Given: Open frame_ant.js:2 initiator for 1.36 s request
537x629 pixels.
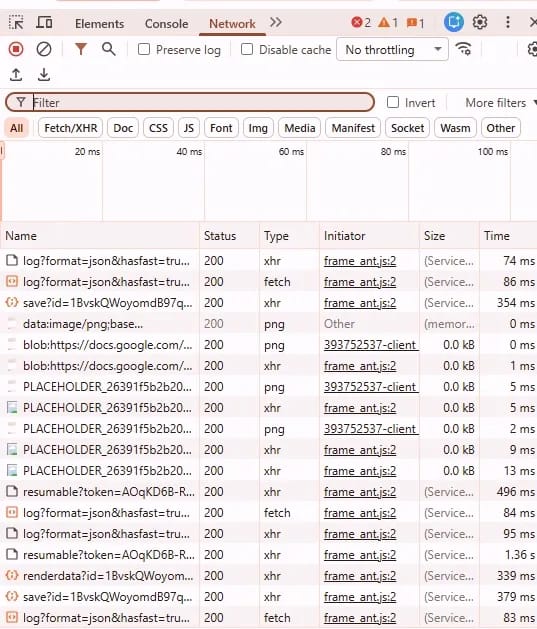Looking at the screenshot, I should [360, 555].
